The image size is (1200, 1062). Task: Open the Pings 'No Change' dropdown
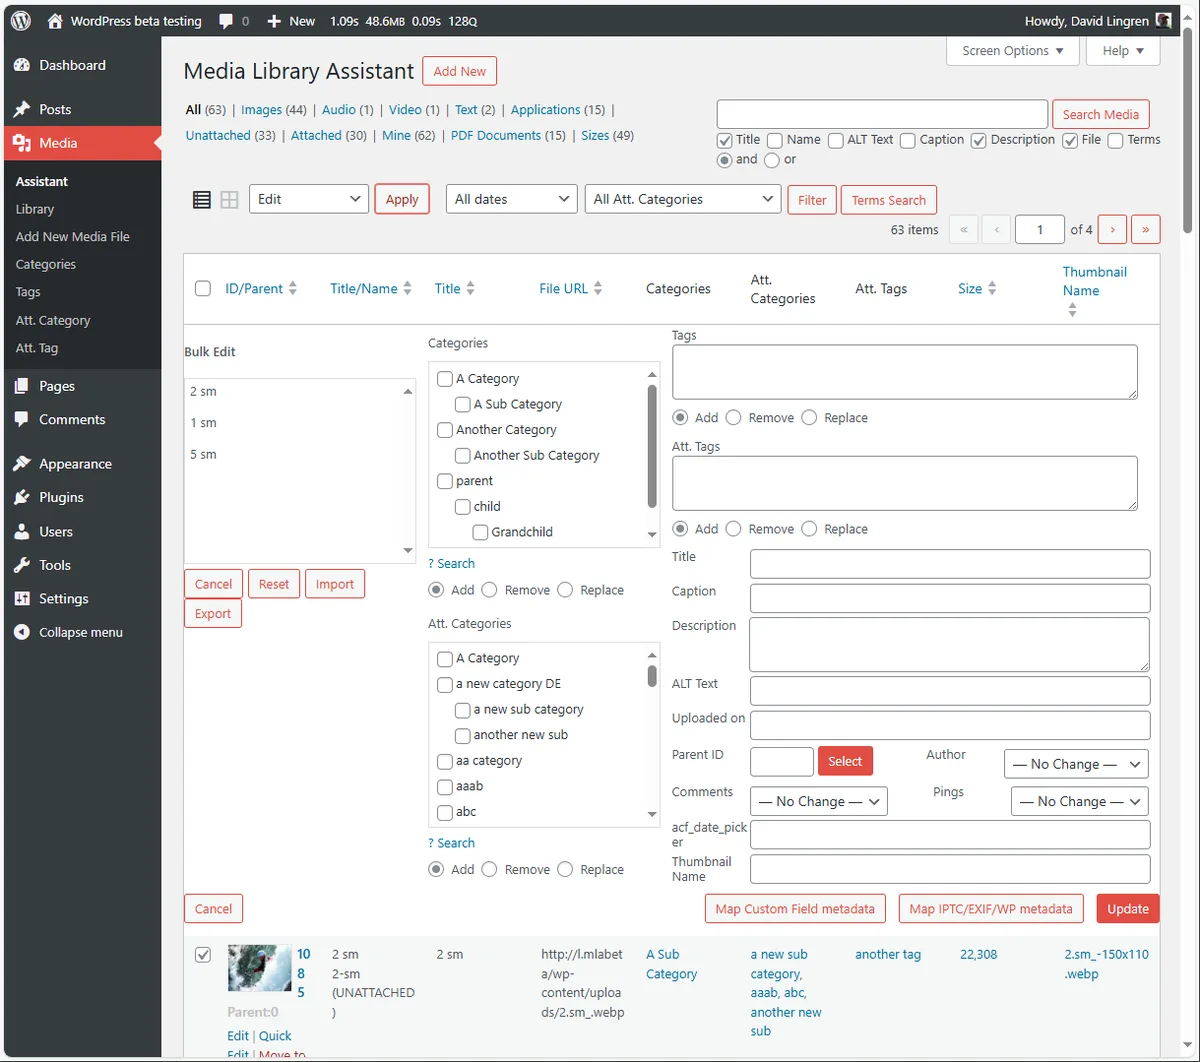coord(1080,801)
